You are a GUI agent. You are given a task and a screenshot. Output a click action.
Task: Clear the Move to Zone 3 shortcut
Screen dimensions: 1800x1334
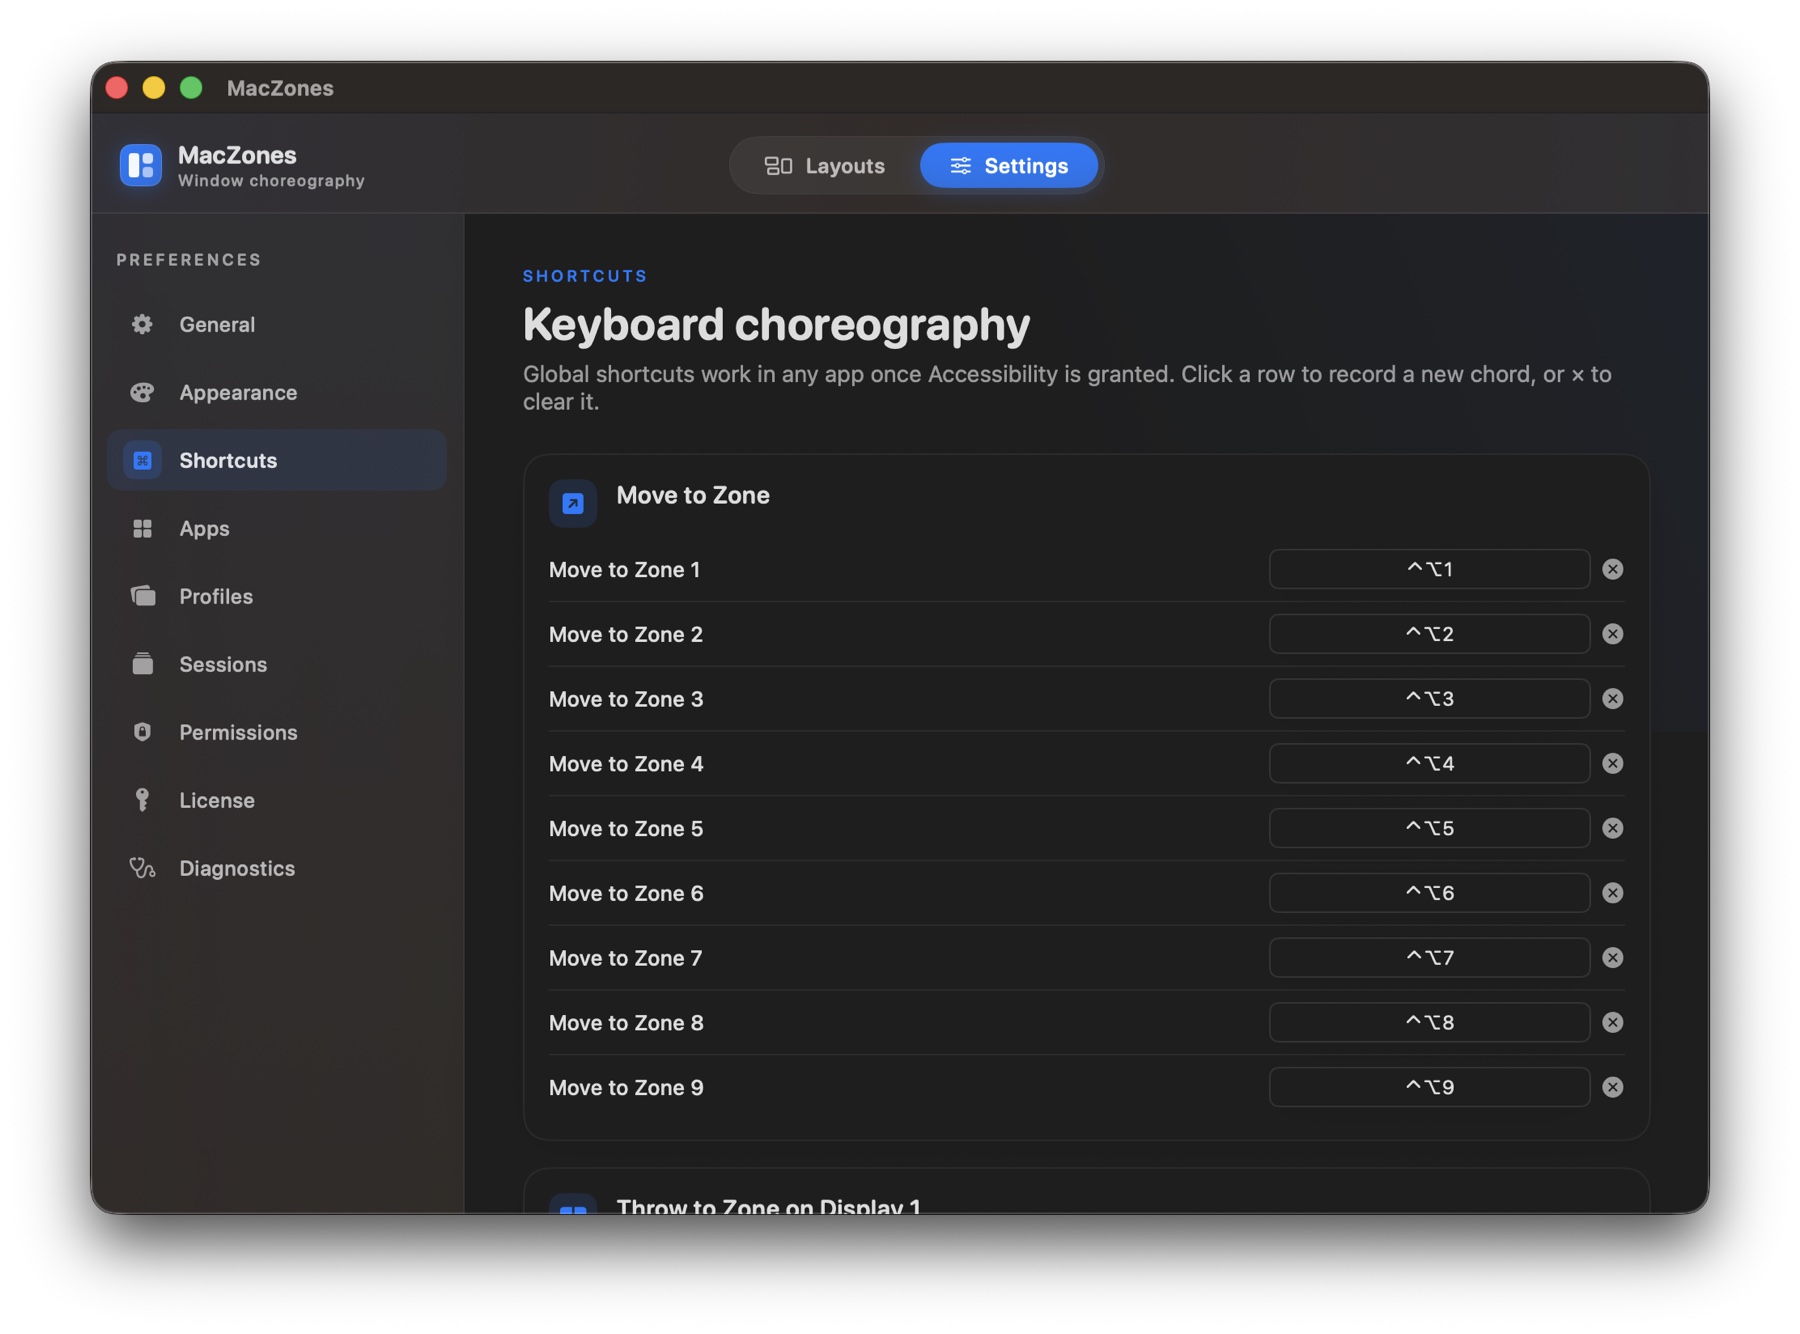click(1612, 699)
